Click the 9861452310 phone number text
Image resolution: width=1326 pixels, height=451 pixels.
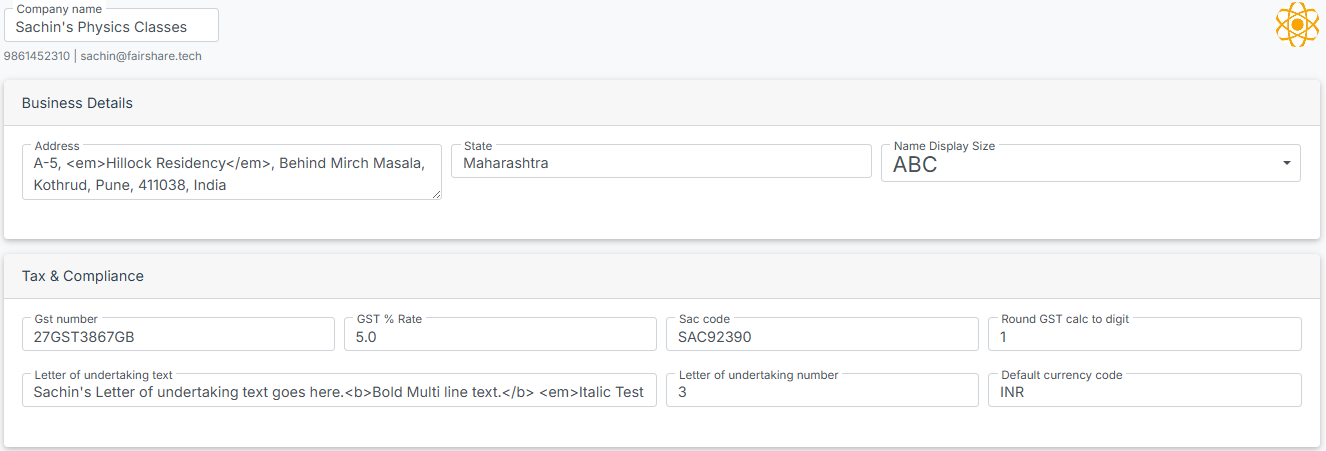pyautogui.click(x=37, y=57)
